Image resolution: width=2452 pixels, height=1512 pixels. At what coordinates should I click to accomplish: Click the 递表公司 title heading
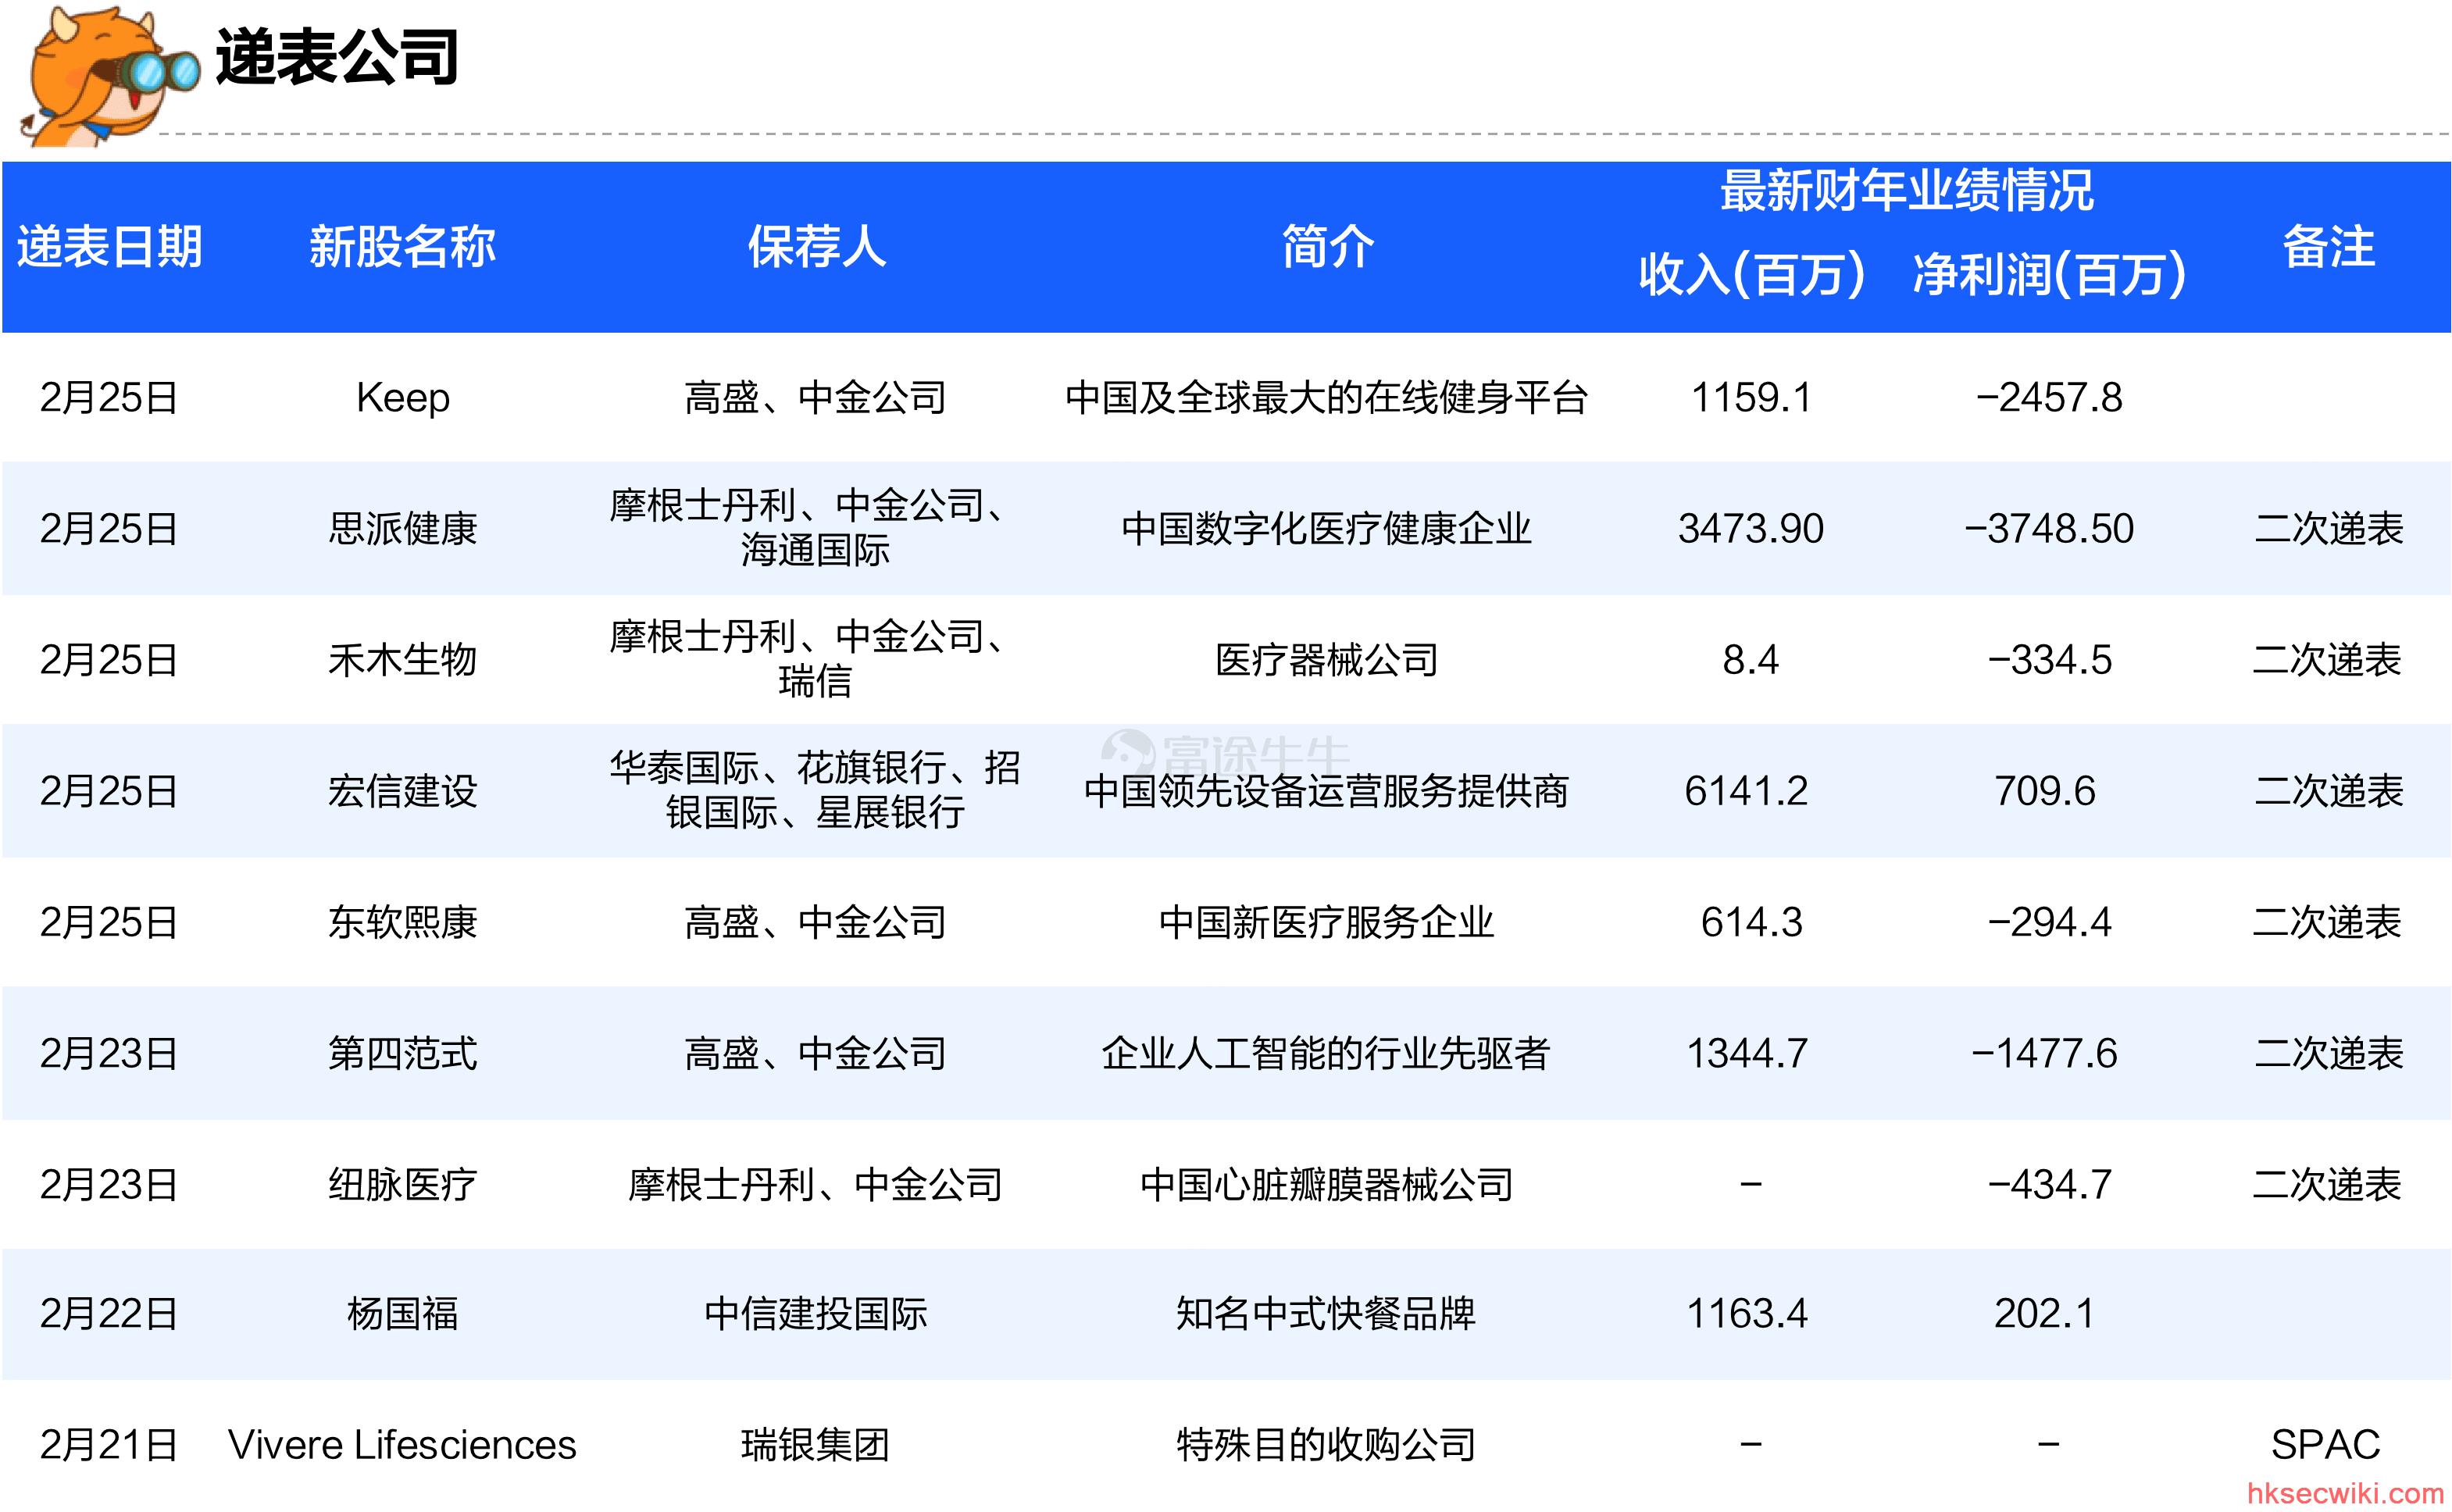point(337,57)
